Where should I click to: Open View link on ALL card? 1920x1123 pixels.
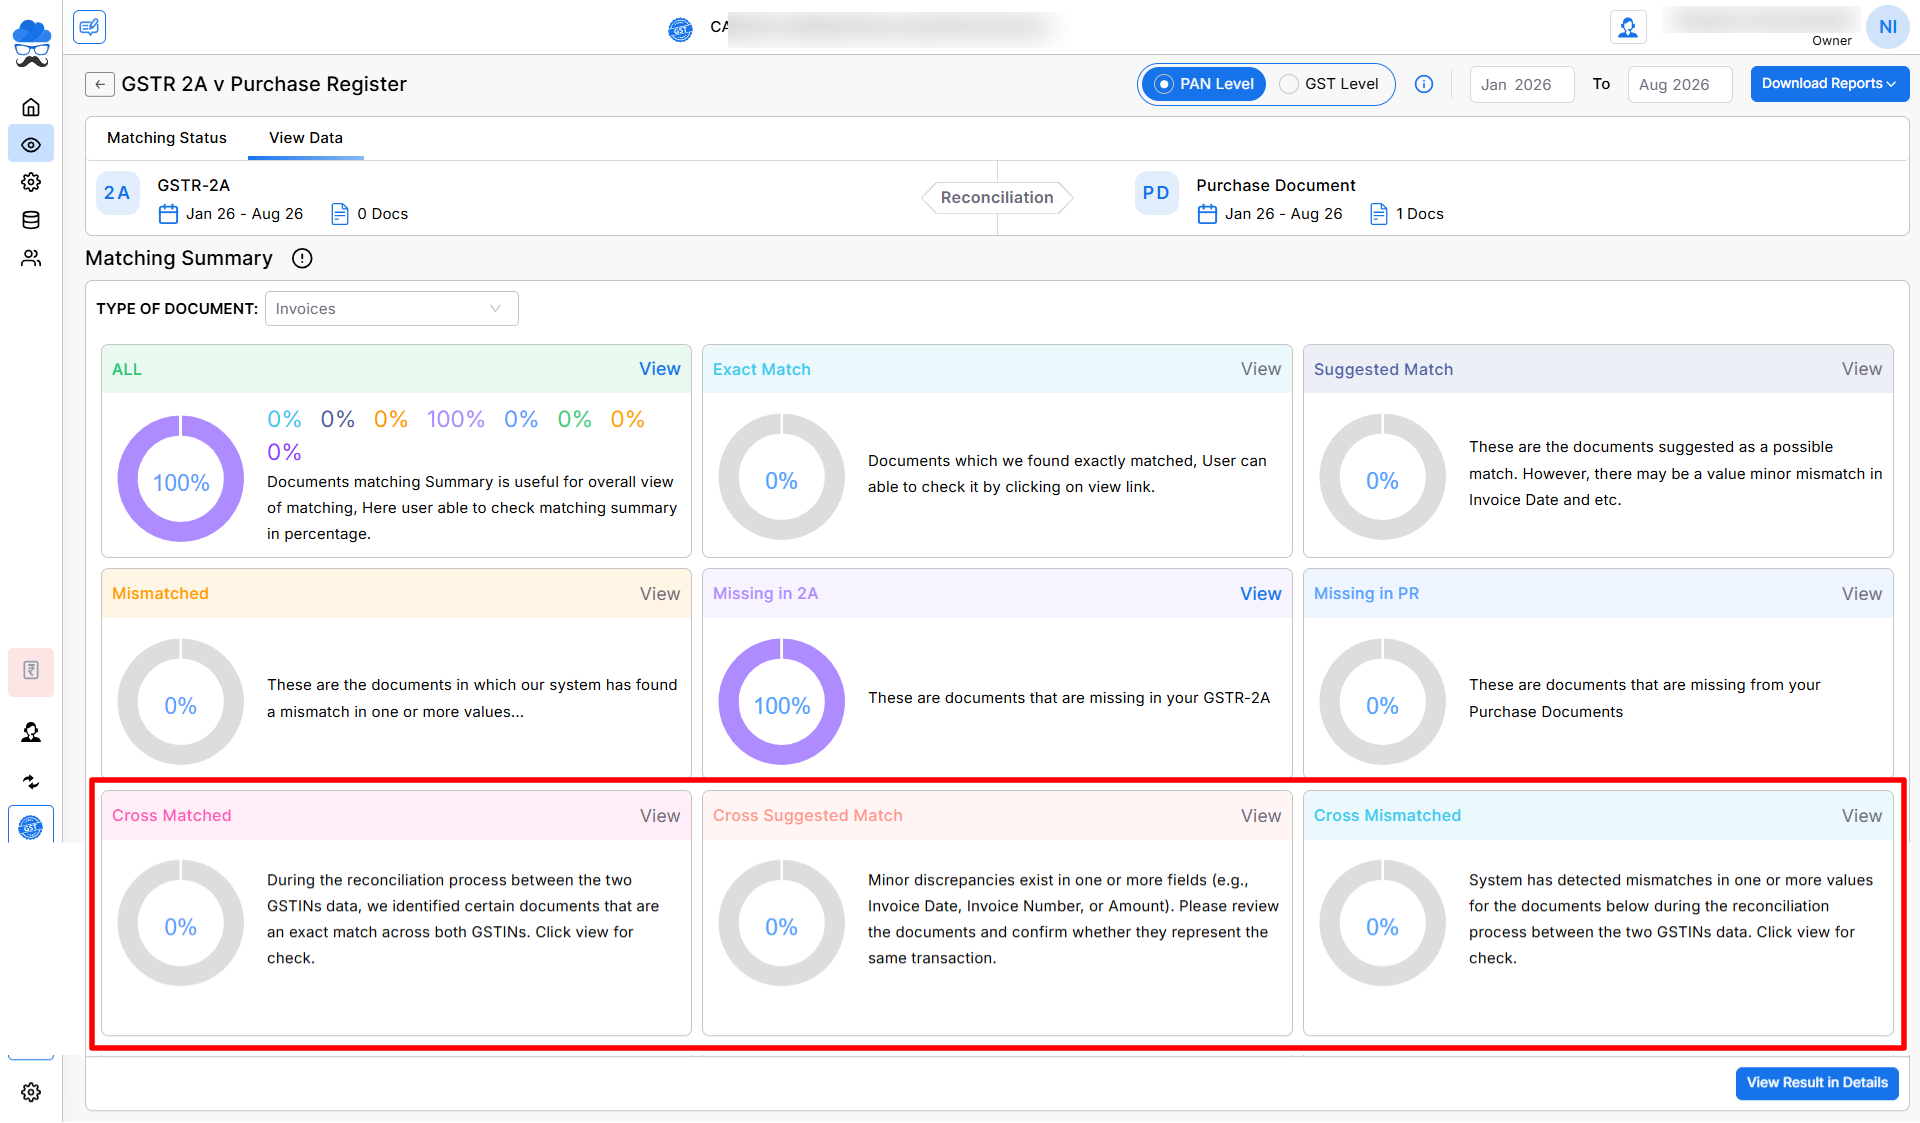pyautogui.click(x=660, y=369)
